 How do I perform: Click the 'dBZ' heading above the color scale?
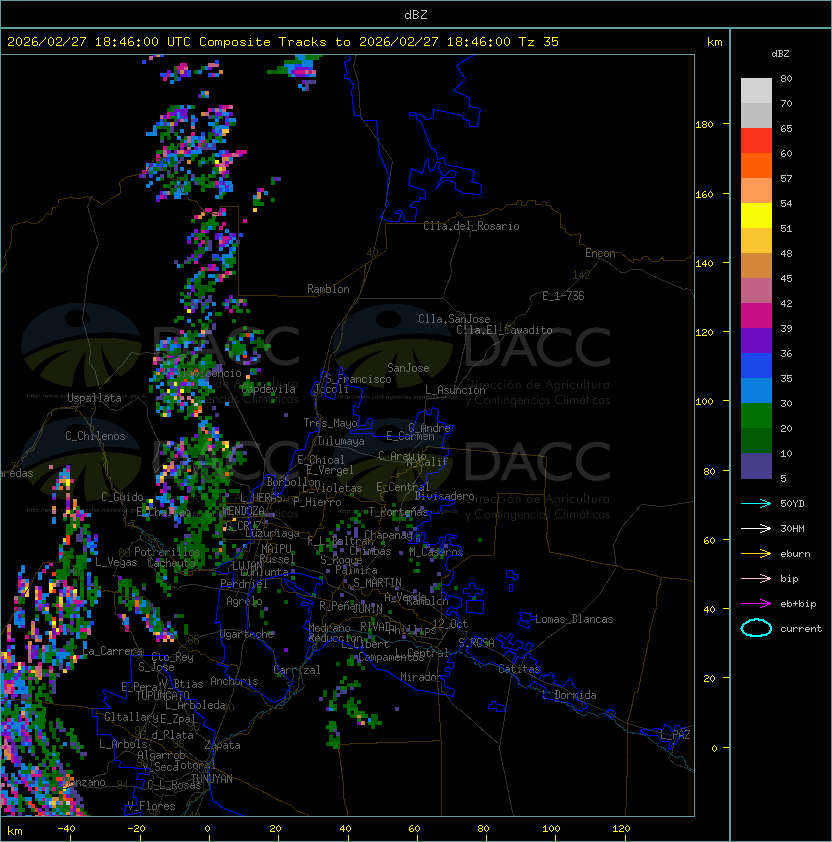[780, 54]
